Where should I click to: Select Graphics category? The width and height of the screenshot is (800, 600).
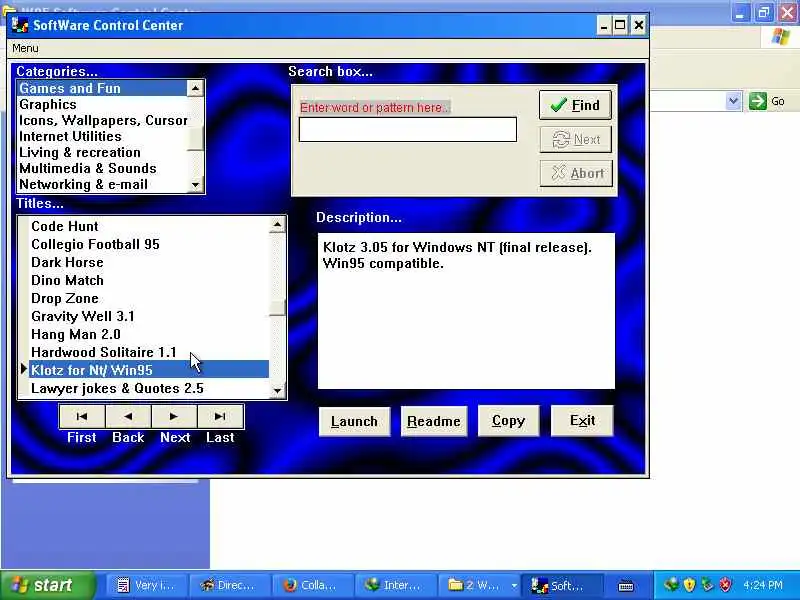pos(103,105)
